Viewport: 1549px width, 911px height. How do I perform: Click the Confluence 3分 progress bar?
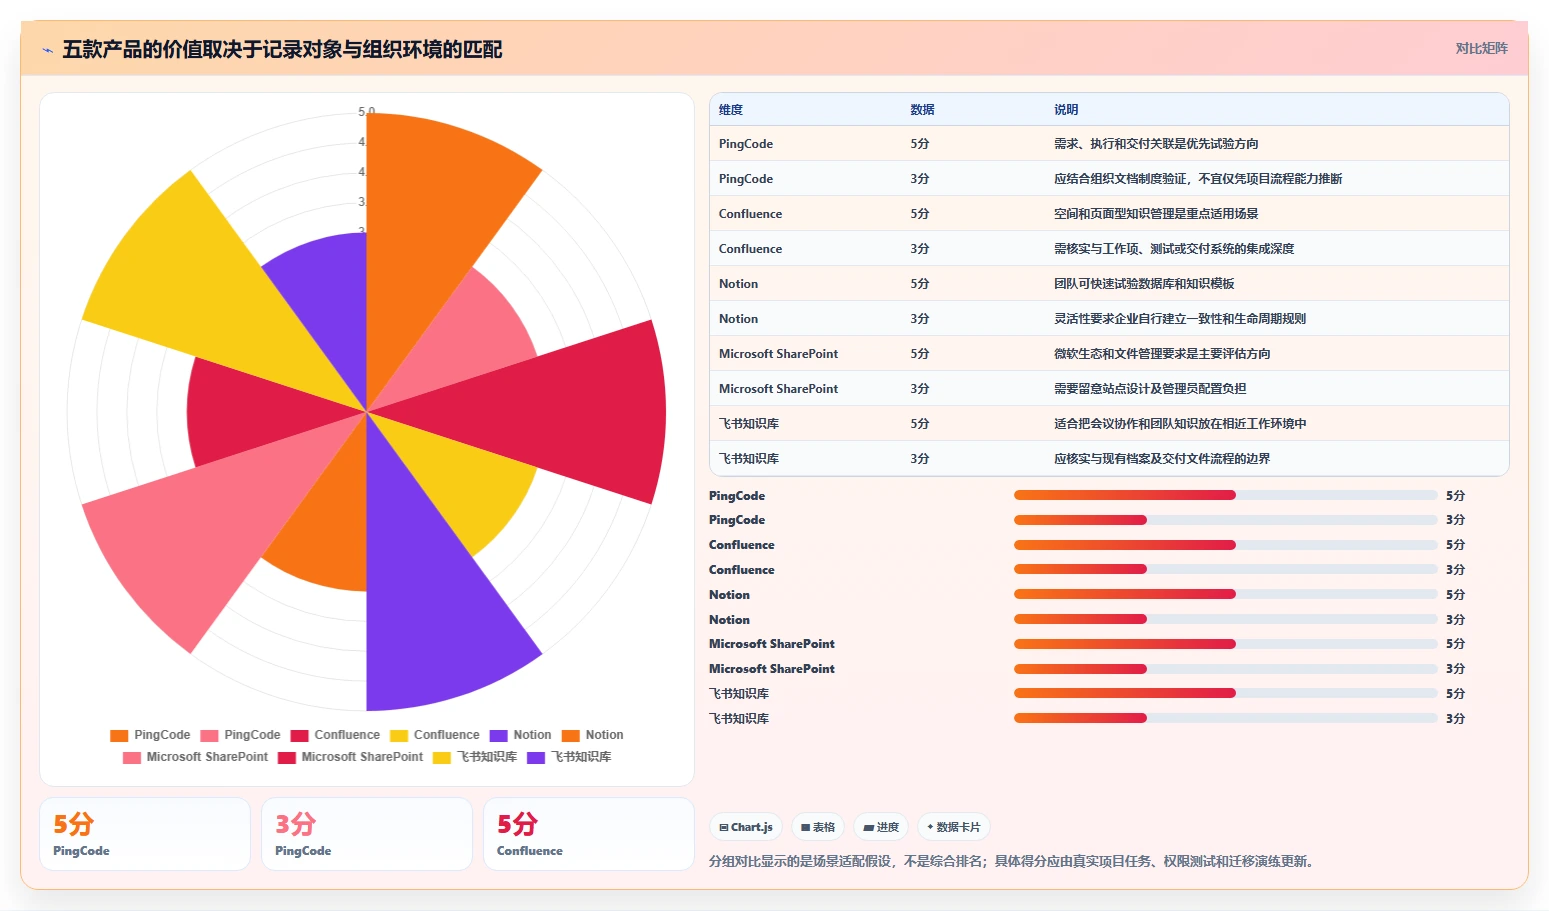(x=1225, y=569)
